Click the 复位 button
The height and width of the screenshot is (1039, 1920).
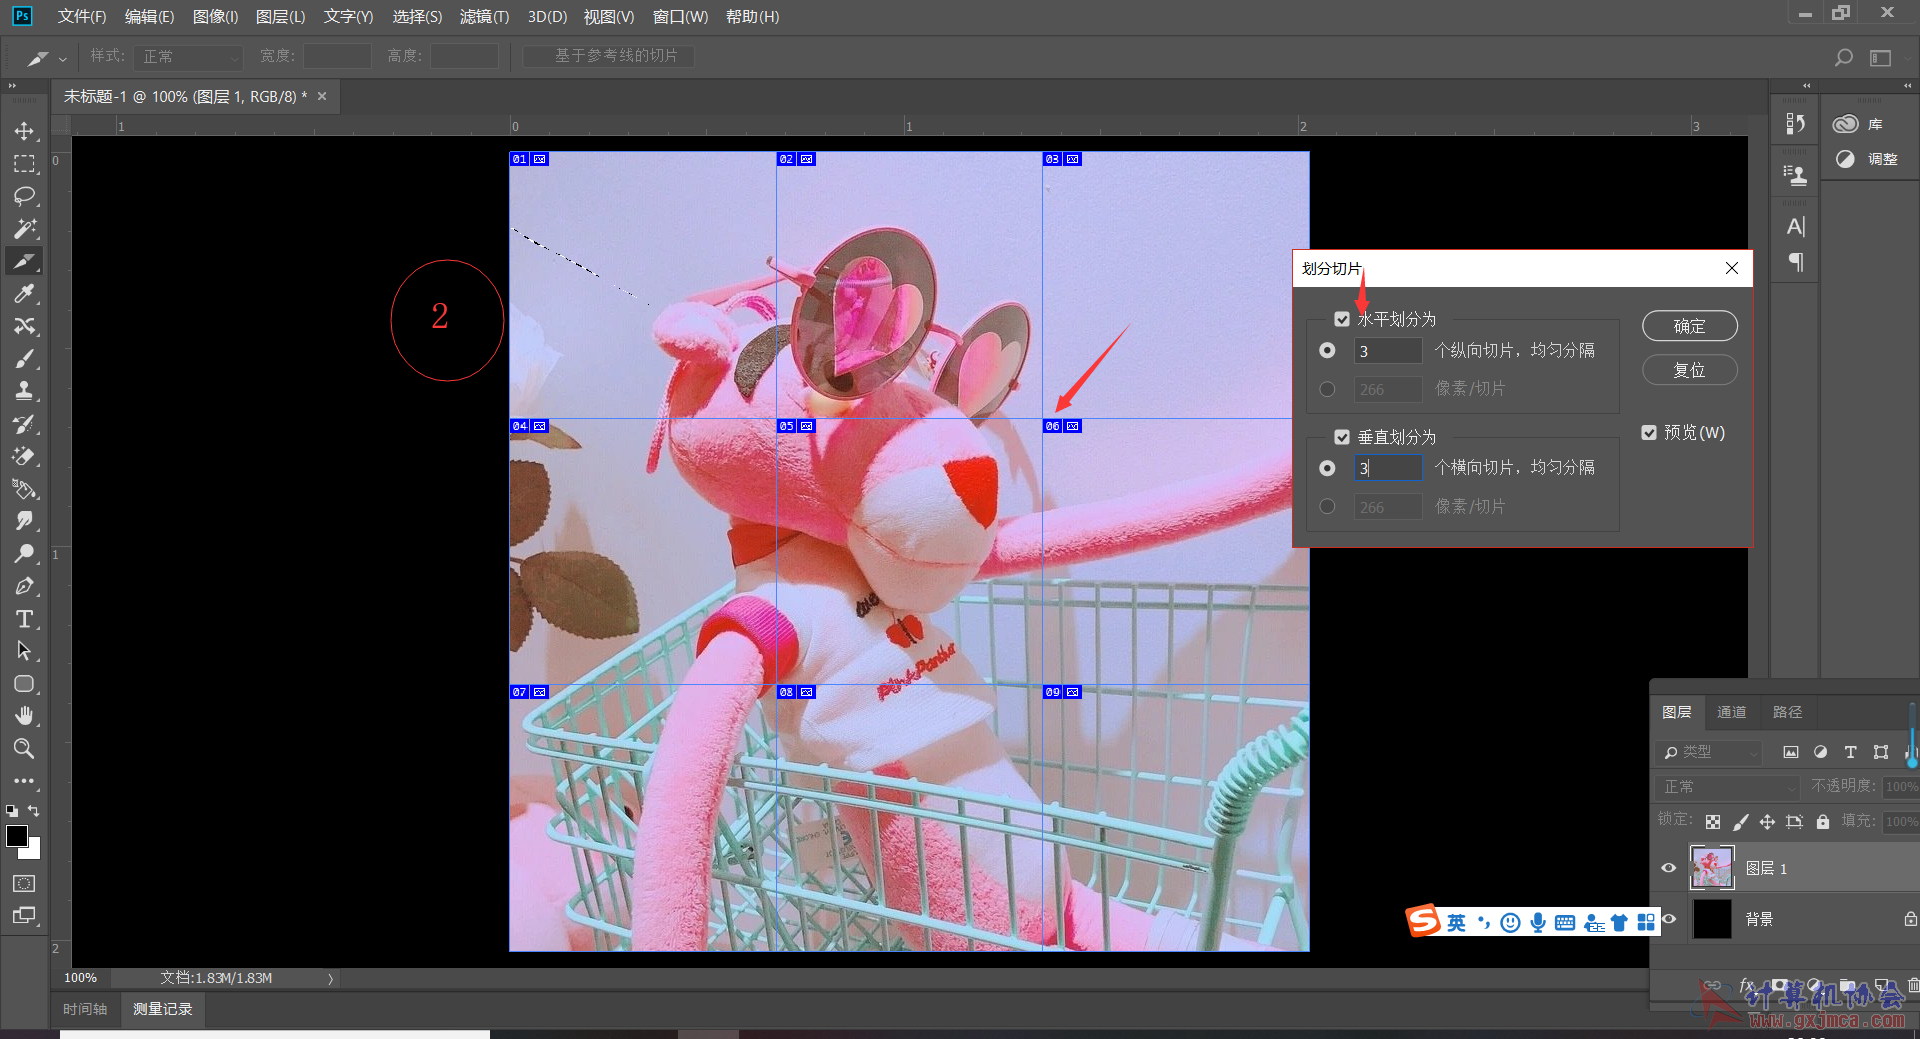click(1690, 370)
